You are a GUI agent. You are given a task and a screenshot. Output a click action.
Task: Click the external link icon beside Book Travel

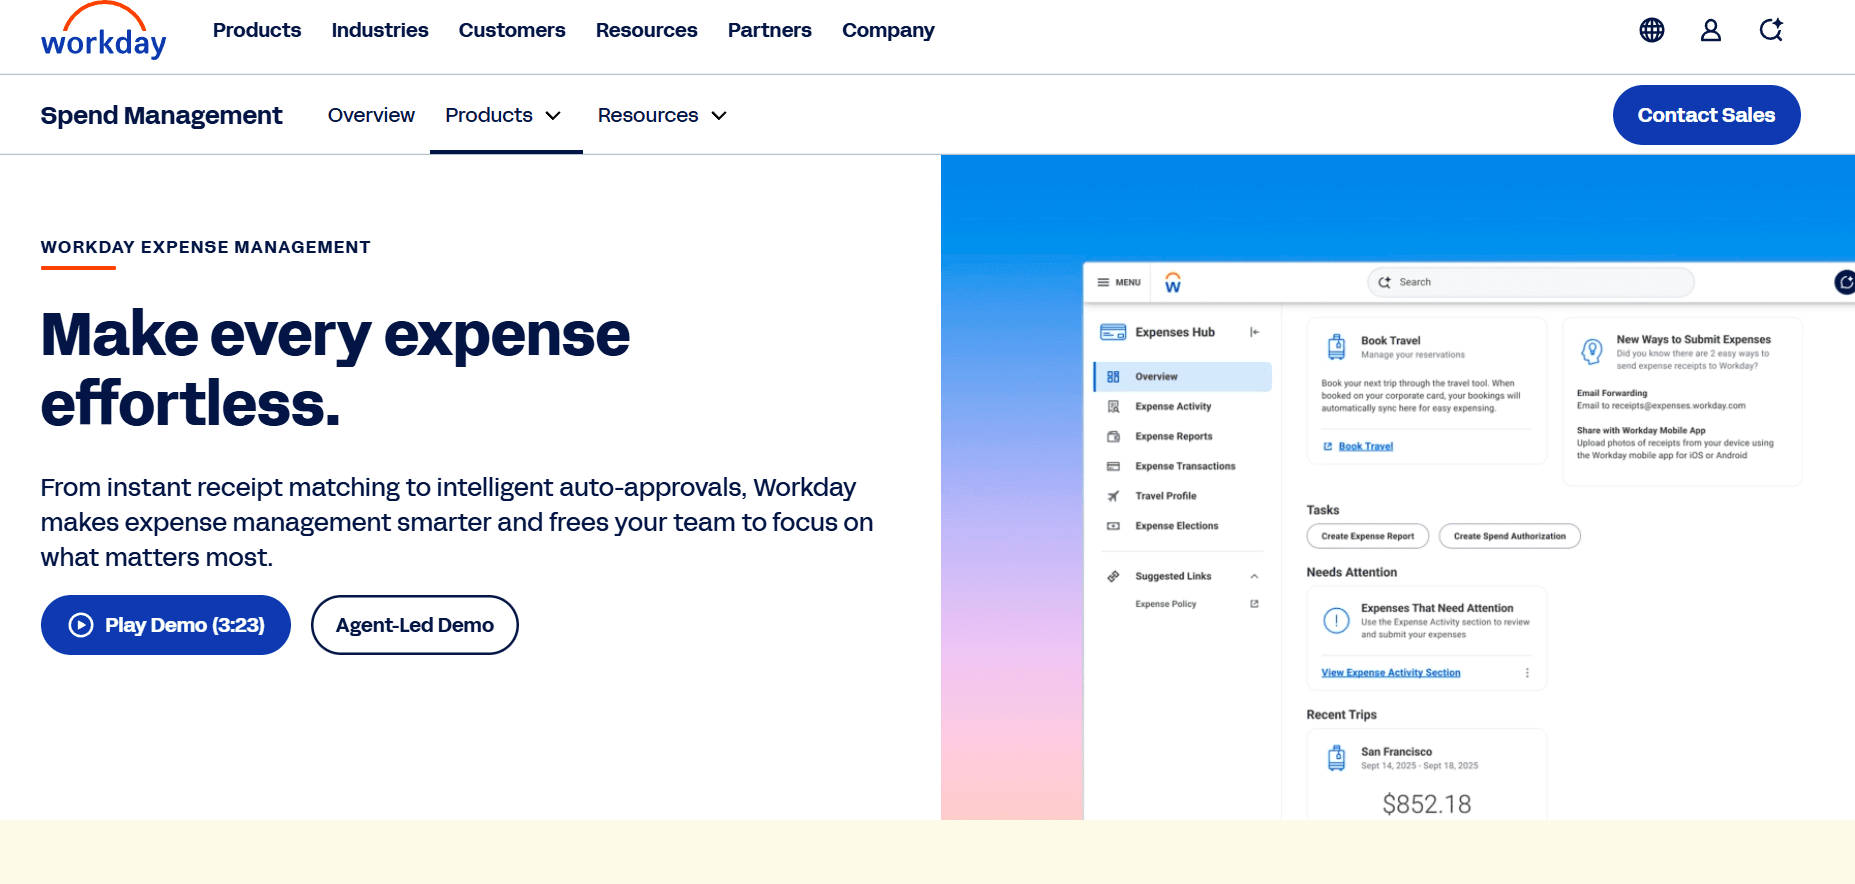pos(1328,446)
